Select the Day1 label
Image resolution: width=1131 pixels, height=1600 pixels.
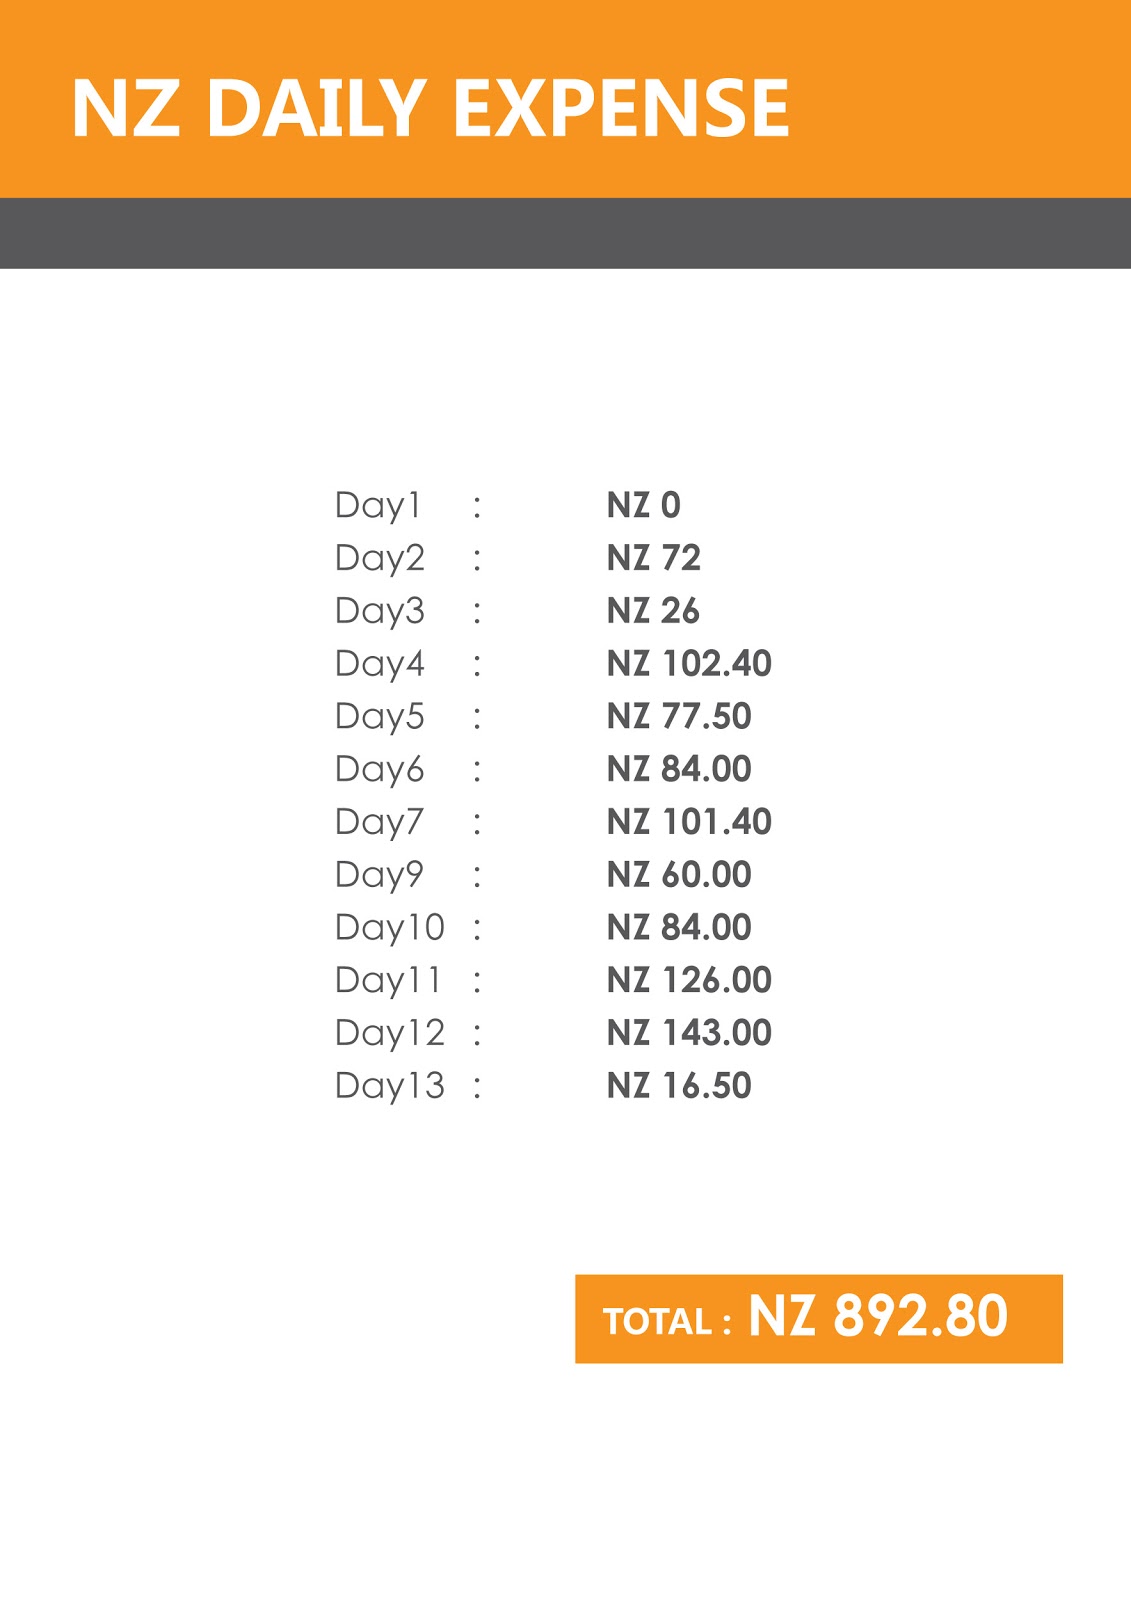point(378,505)
